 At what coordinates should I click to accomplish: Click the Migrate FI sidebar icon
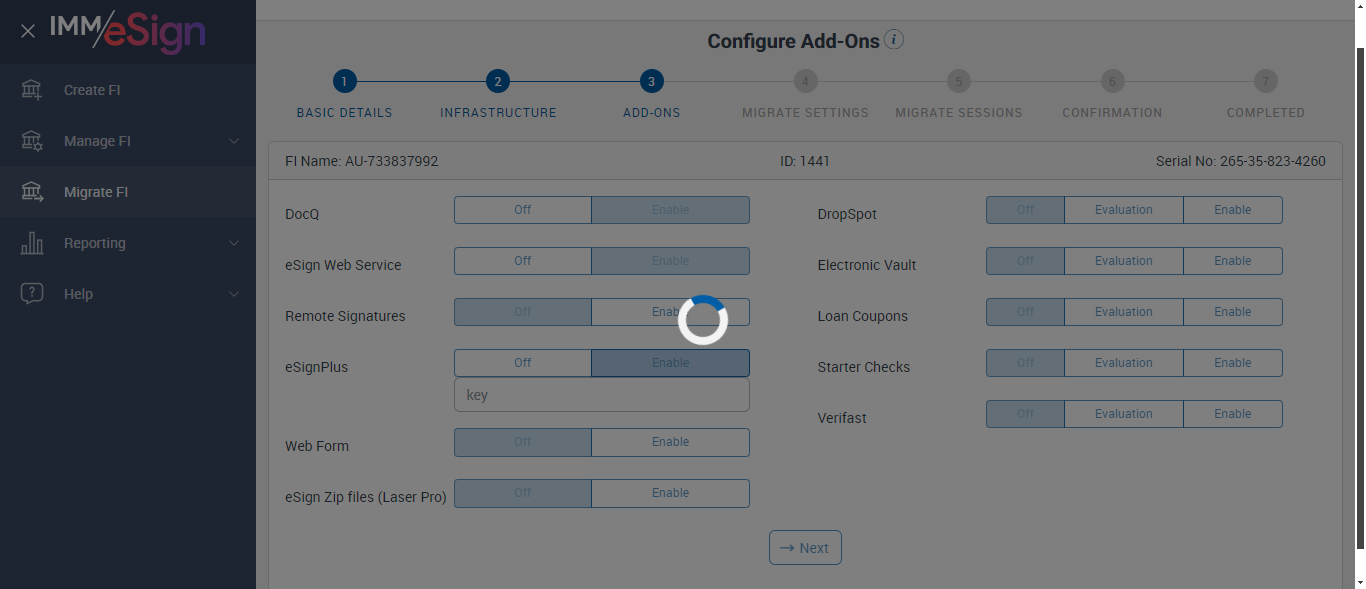point(32,192)
